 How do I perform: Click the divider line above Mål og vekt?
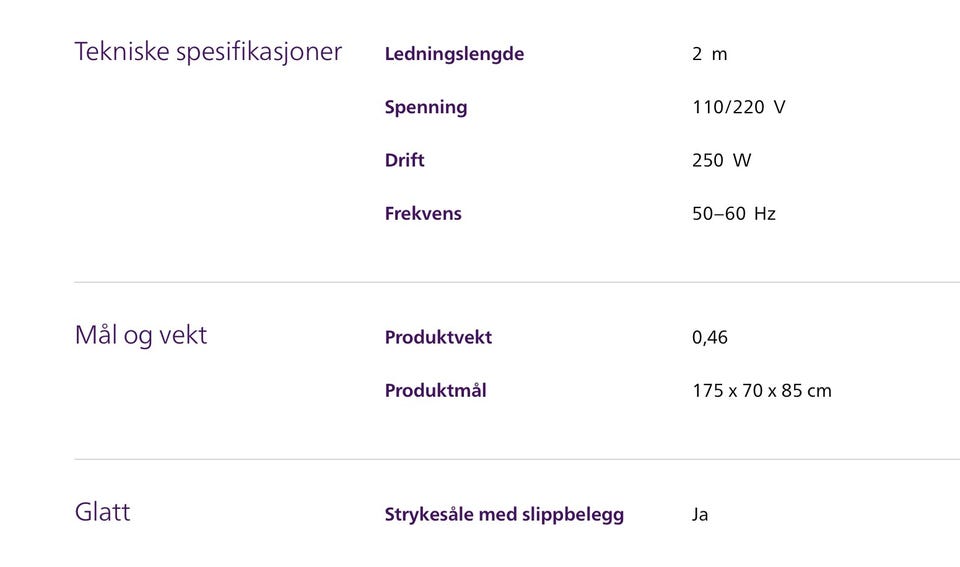pyautogui.click(x=516, y=282)
